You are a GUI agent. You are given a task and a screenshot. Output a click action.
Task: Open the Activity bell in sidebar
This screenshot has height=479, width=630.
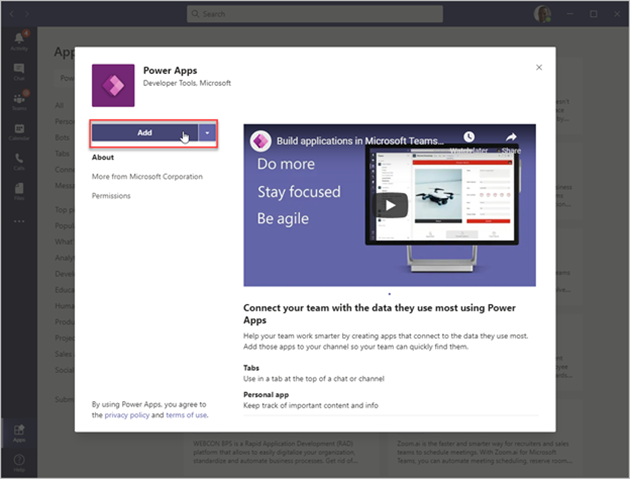[x=19, y=38]
